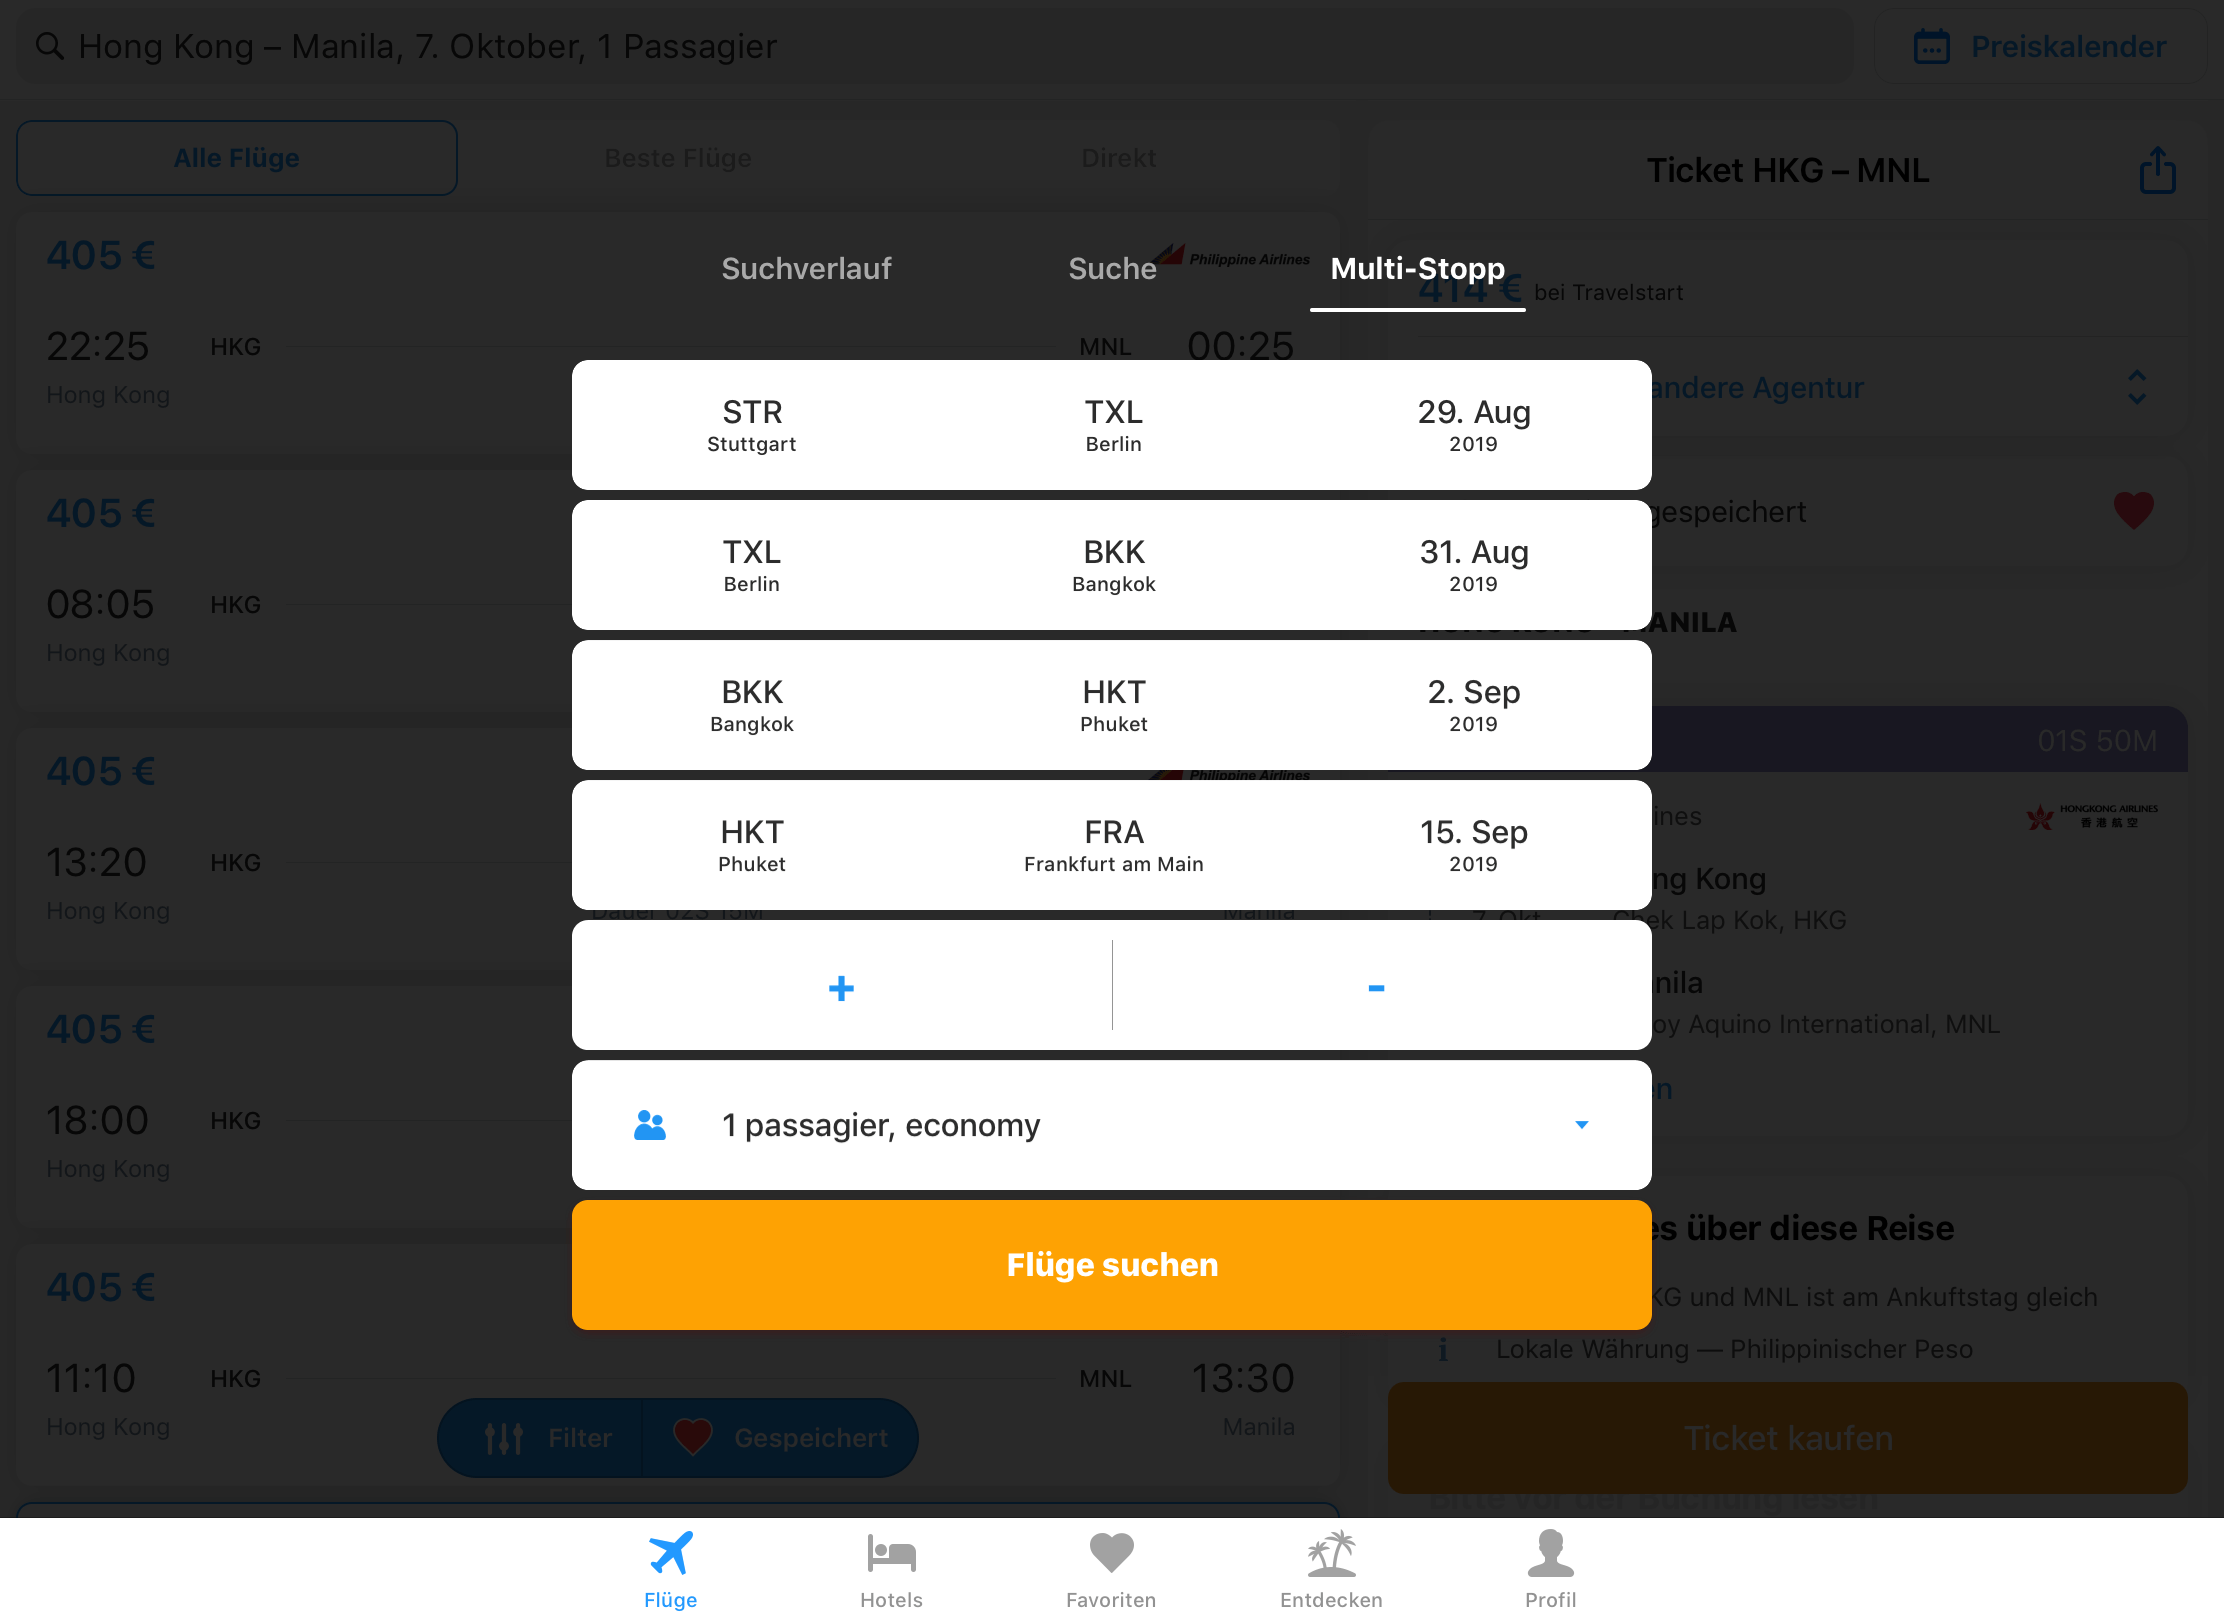Expand passenger and class dropdown arrow
This screenshot has width=2224, height=1618.
(1581, 1125)
